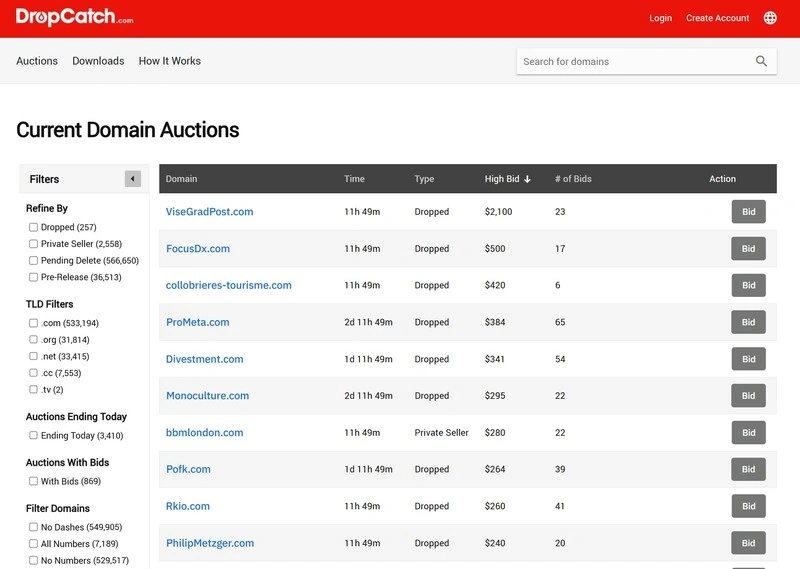The height and width of the screenshot is (569, 800).
Task: Click the $2,100 high bid value
Action: coord(498,212)
